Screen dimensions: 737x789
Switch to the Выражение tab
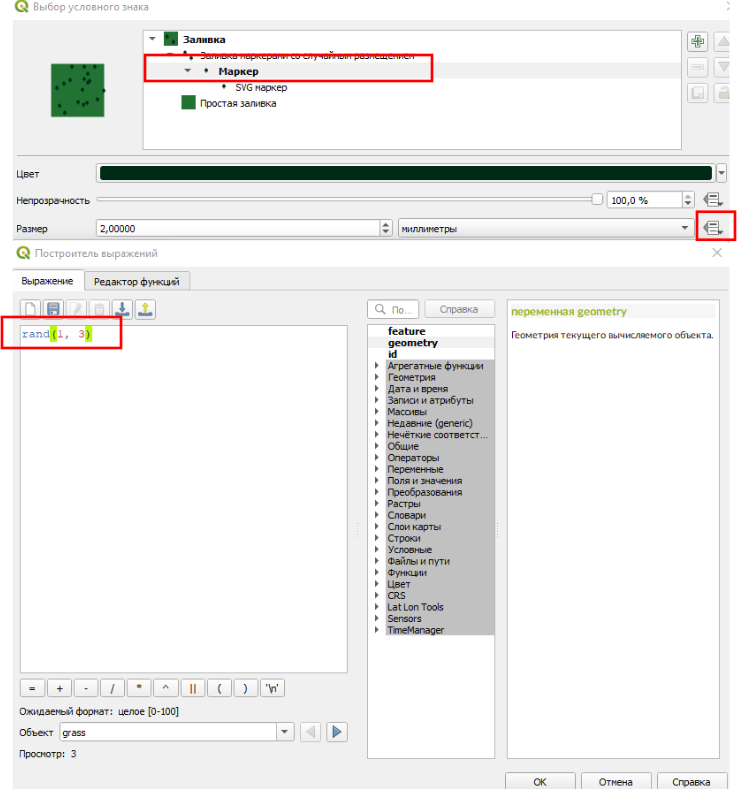click(47, 281)
